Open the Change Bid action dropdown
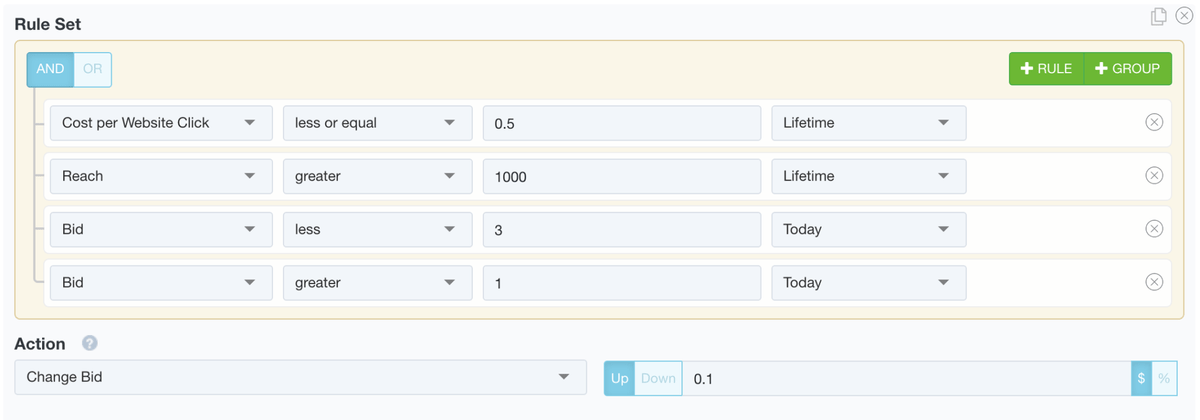Image resolution: width=1200 pixels, height=420 pixels. [300, 377]
